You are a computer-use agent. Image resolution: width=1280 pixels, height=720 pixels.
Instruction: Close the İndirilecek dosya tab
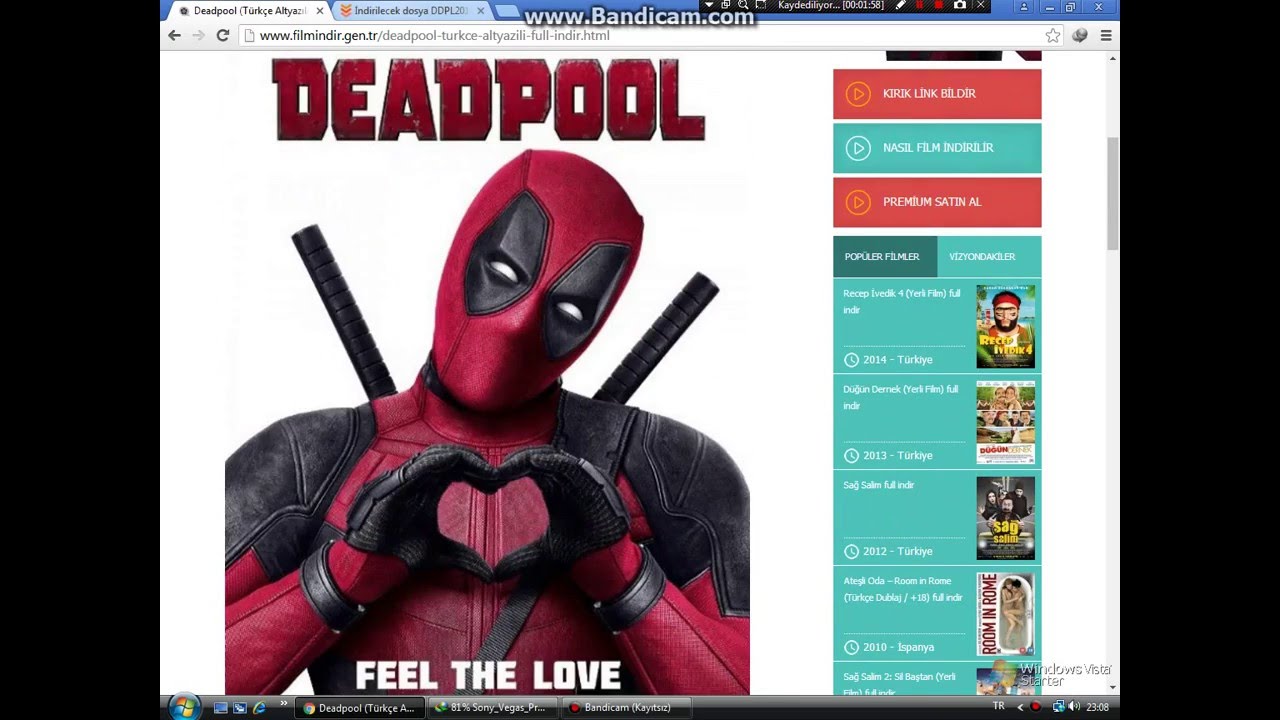pos(480,11)
